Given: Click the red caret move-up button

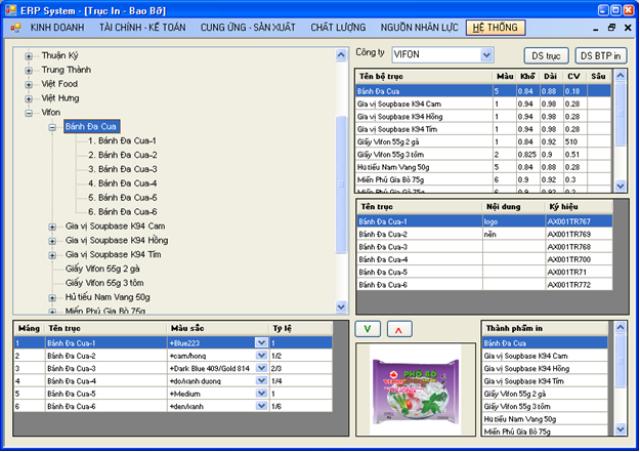Looking at the screenshot, I should 399,329.
